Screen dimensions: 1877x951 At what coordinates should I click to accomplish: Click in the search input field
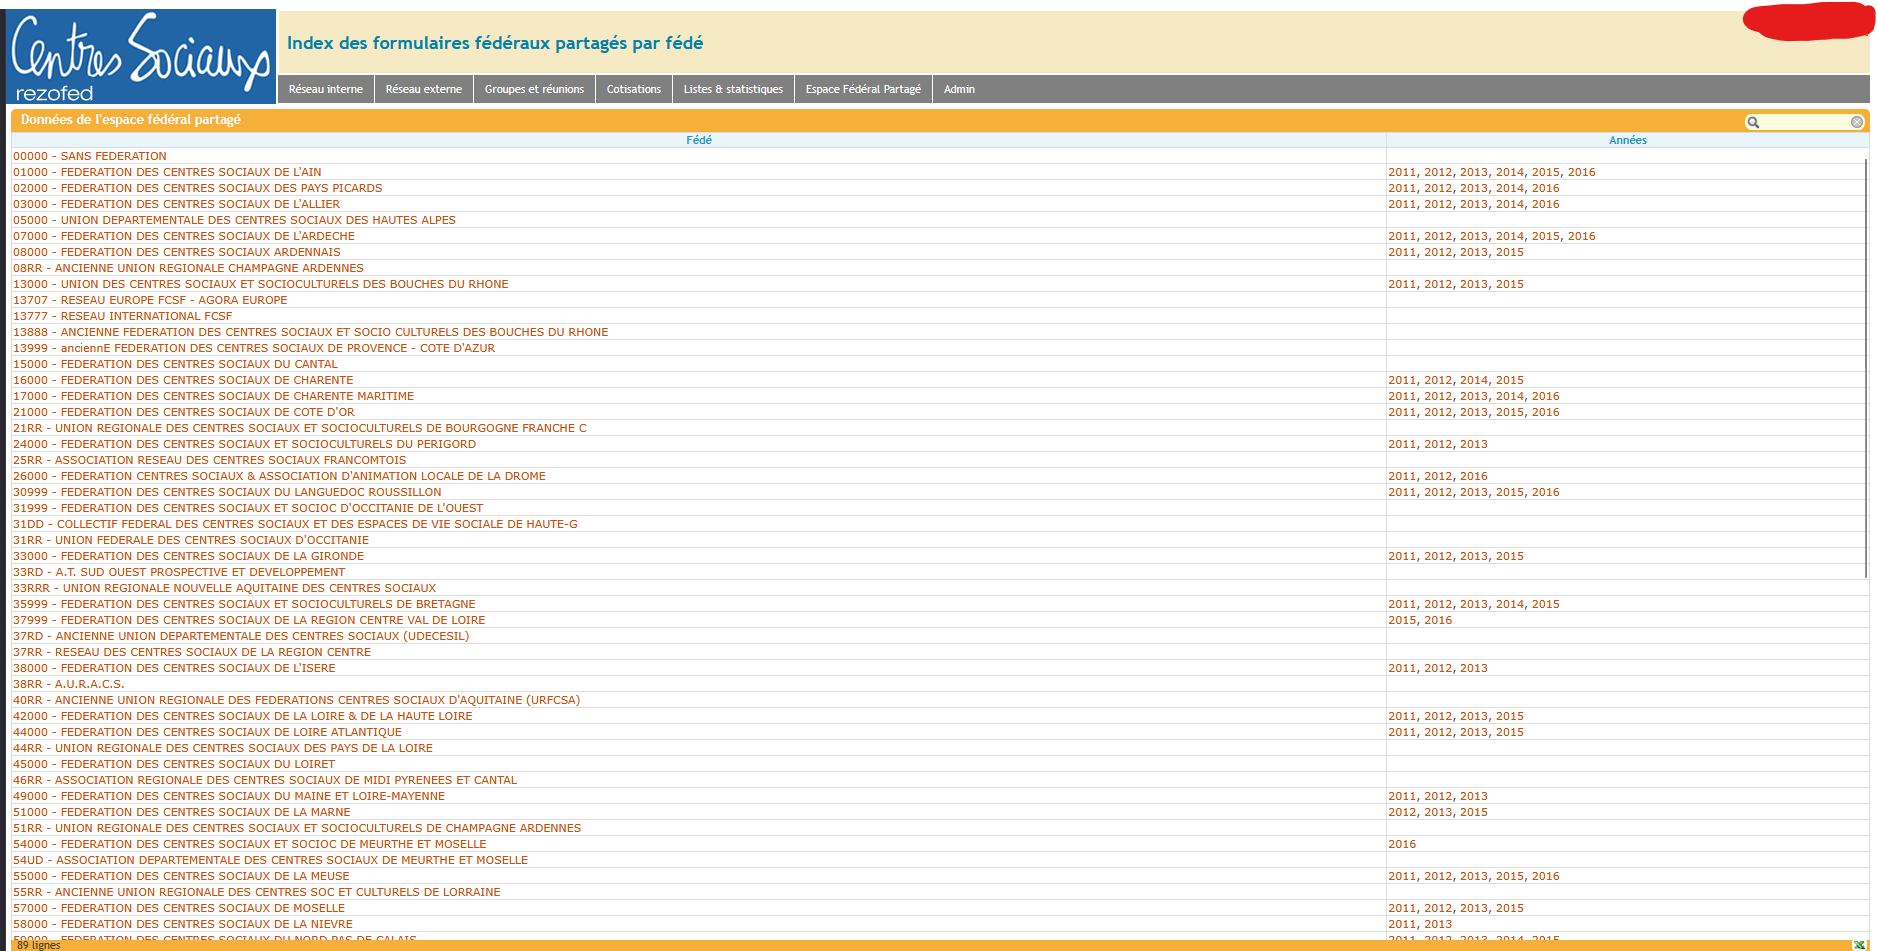(x=1805, y=122)
